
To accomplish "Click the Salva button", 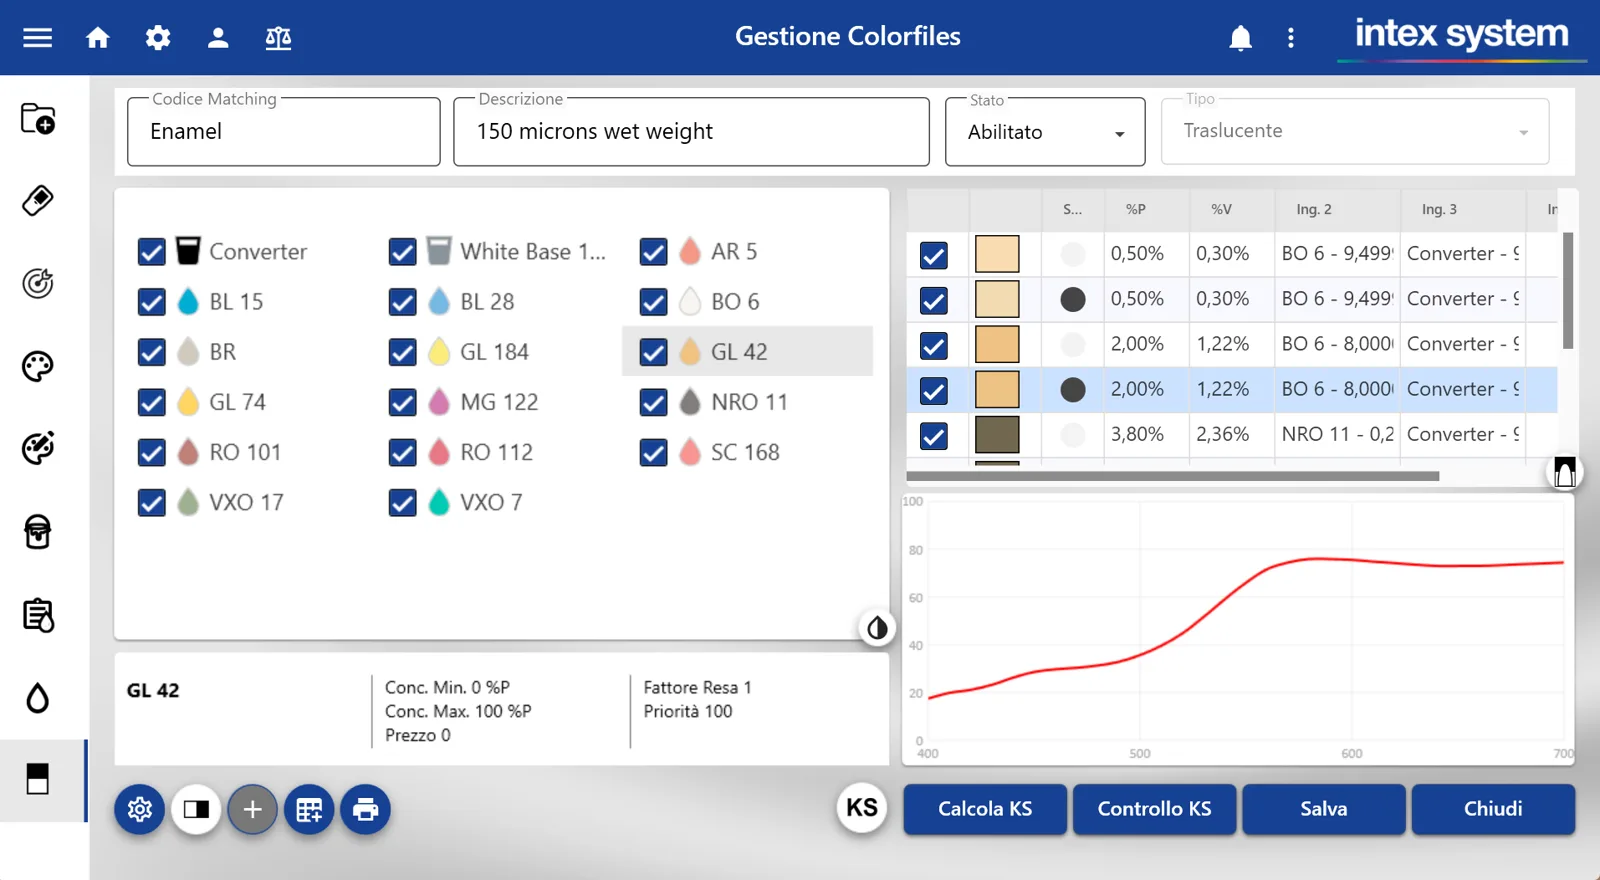I will click(1324, 809).
